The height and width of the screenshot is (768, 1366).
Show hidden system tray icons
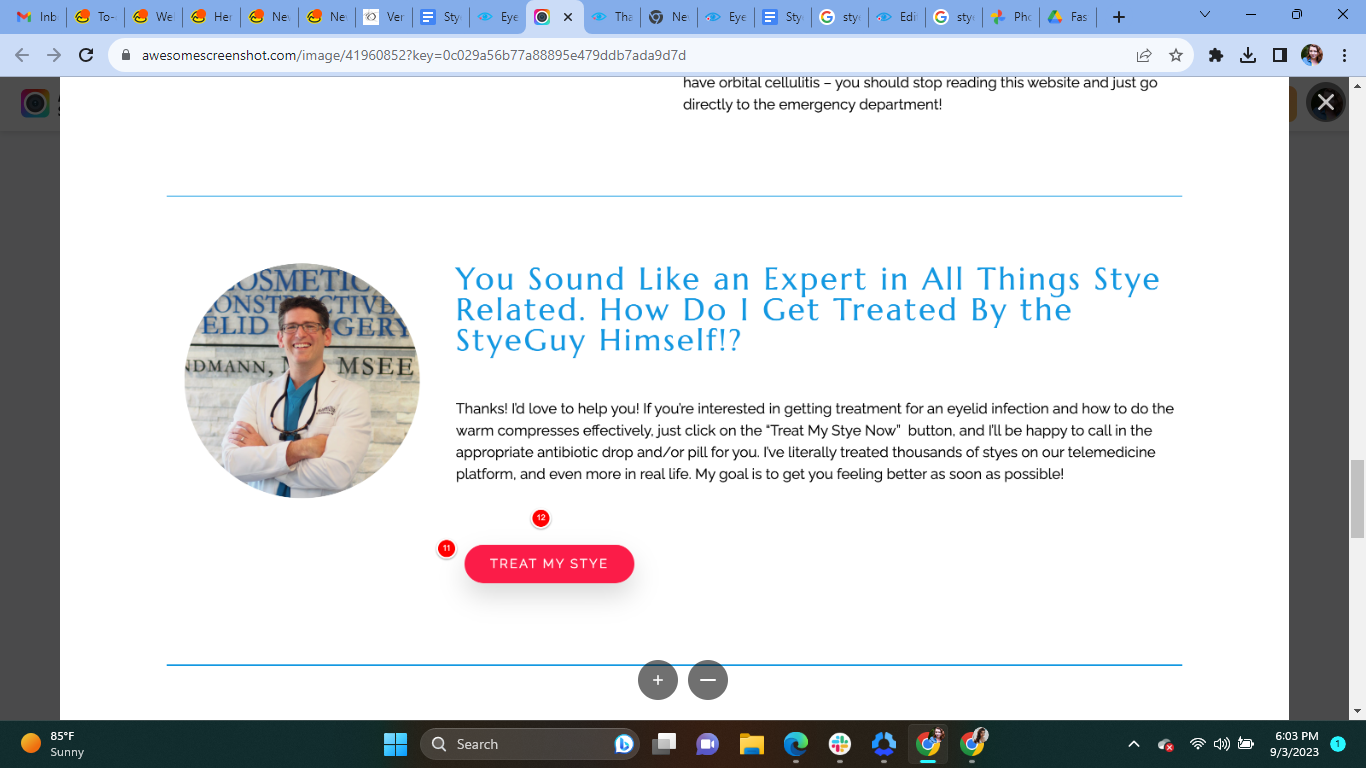pyautogui.click(x=1134, y=744)
